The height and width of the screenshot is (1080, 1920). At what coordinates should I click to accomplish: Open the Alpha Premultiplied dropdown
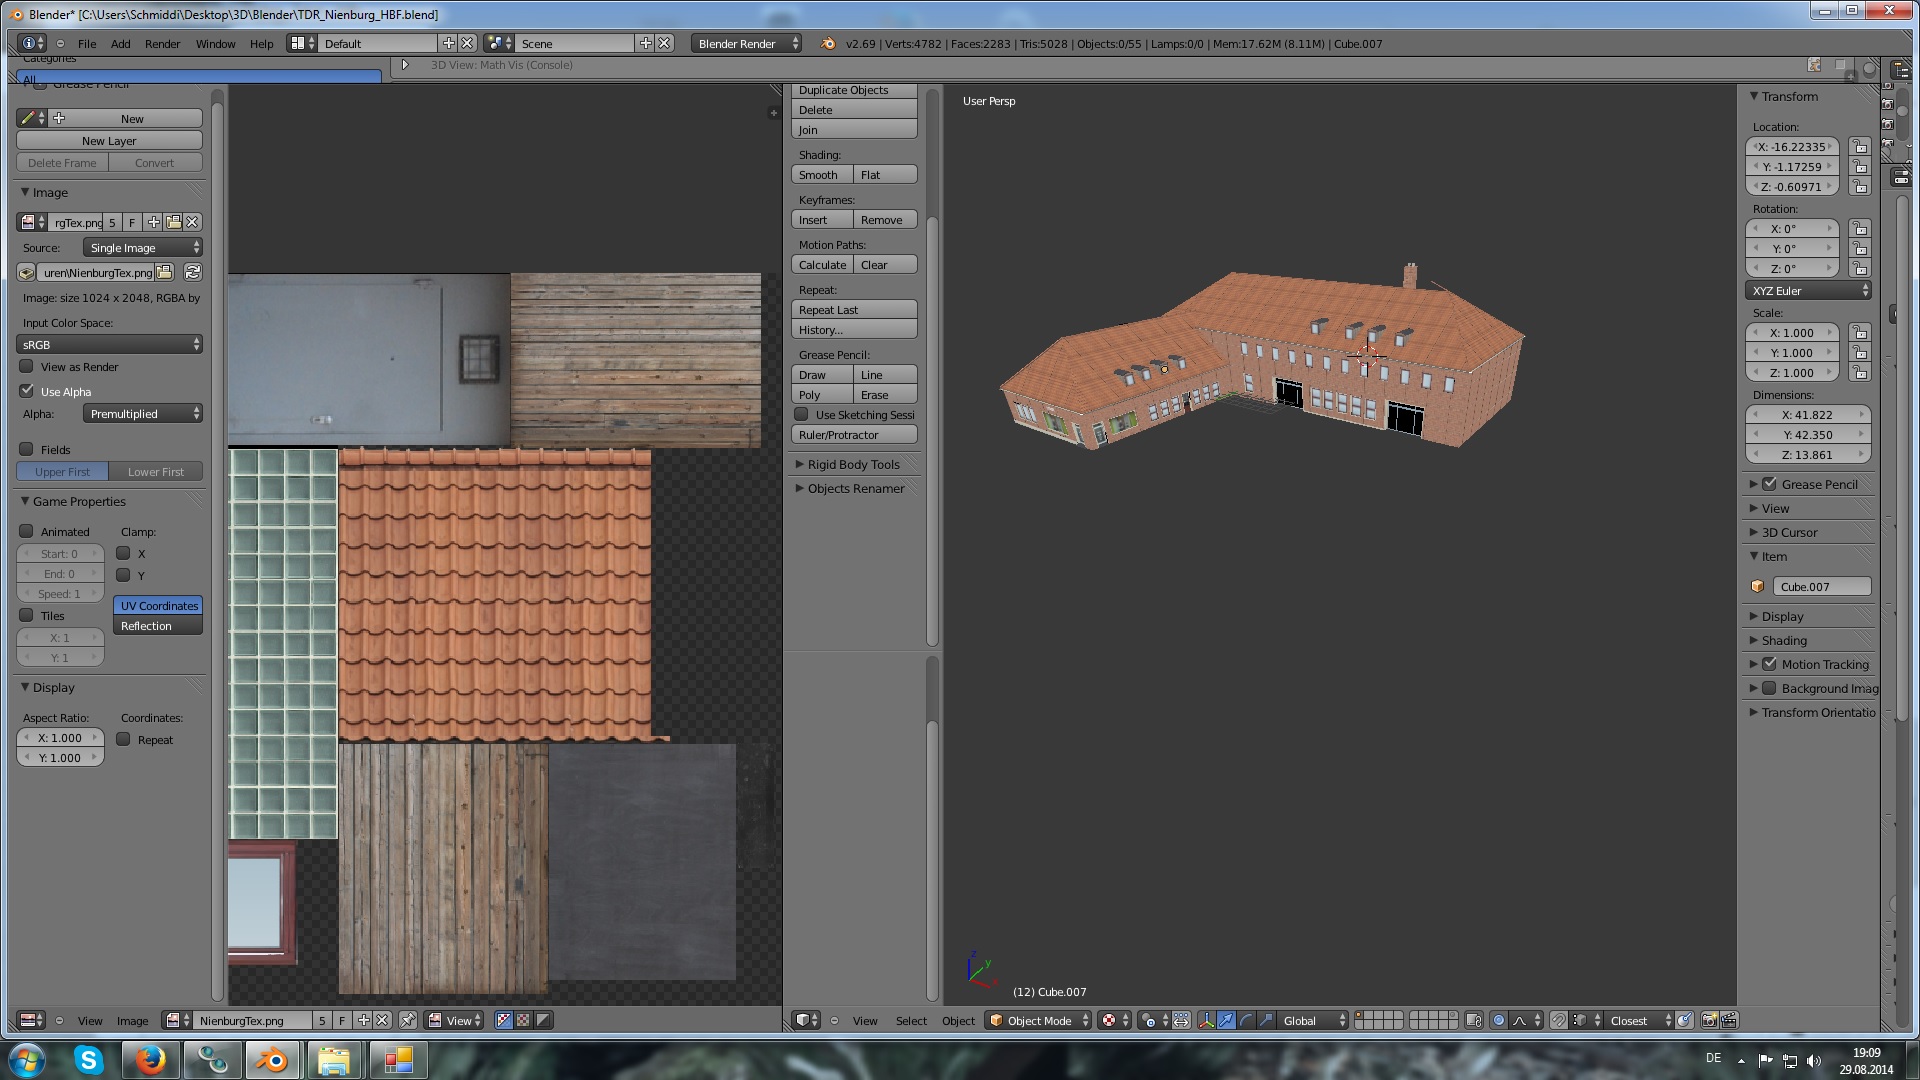[x=143, y=414]
